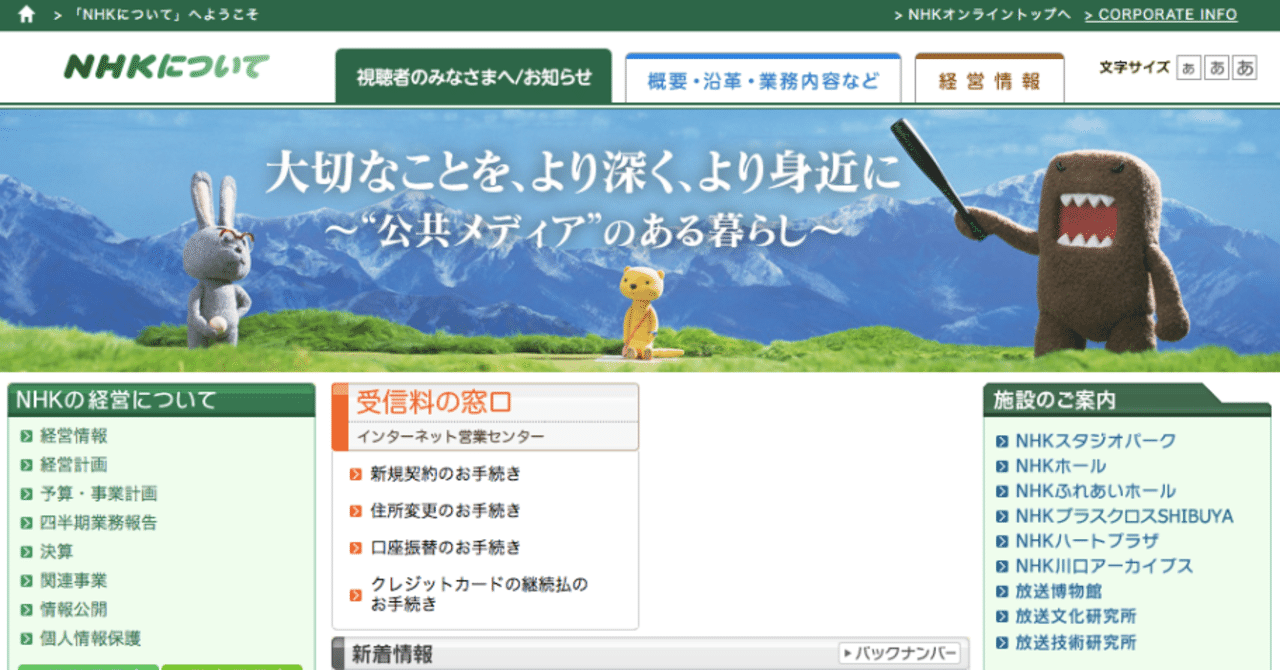The image size is (1280, 670).
Task: Open 放送博物館 link
Action: pos(1058,592)
